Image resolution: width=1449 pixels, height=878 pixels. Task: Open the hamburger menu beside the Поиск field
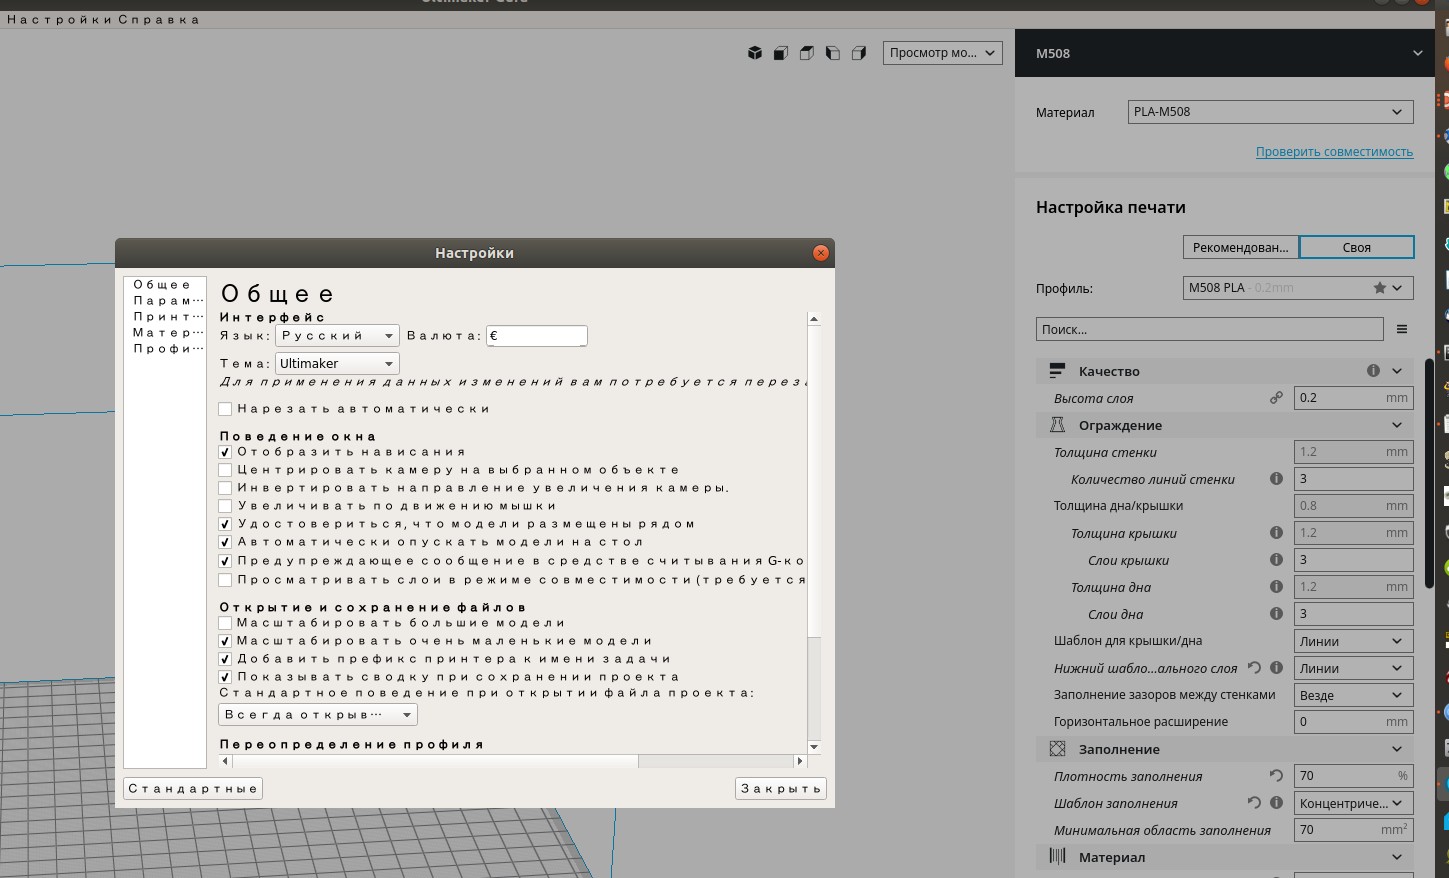1402,329
